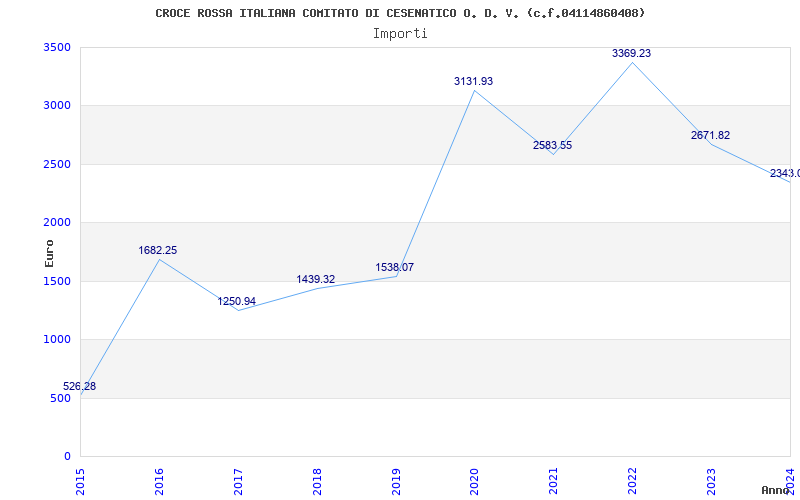Click the 1439.32 data point label
This screenshot has height=500, width=800.
316,279
